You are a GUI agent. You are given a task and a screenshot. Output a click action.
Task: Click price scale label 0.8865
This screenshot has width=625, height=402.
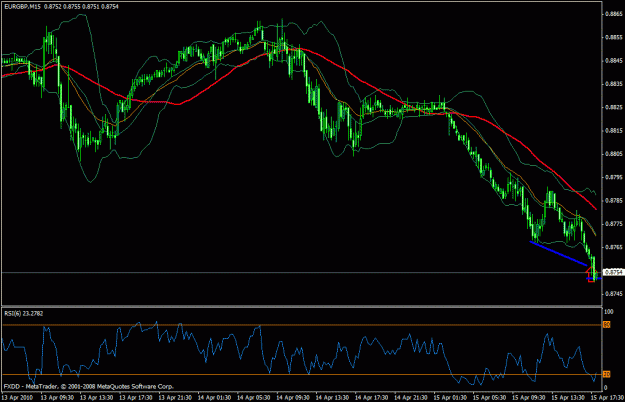tap(614, 14)
